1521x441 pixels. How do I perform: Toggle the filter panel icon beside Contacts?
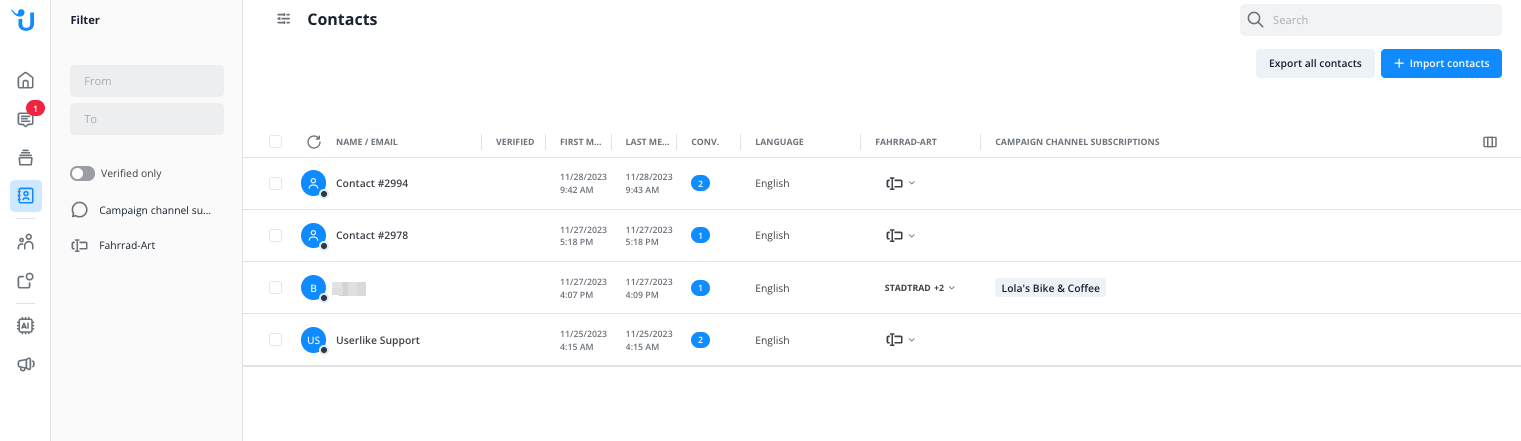[x=284, y=19]
